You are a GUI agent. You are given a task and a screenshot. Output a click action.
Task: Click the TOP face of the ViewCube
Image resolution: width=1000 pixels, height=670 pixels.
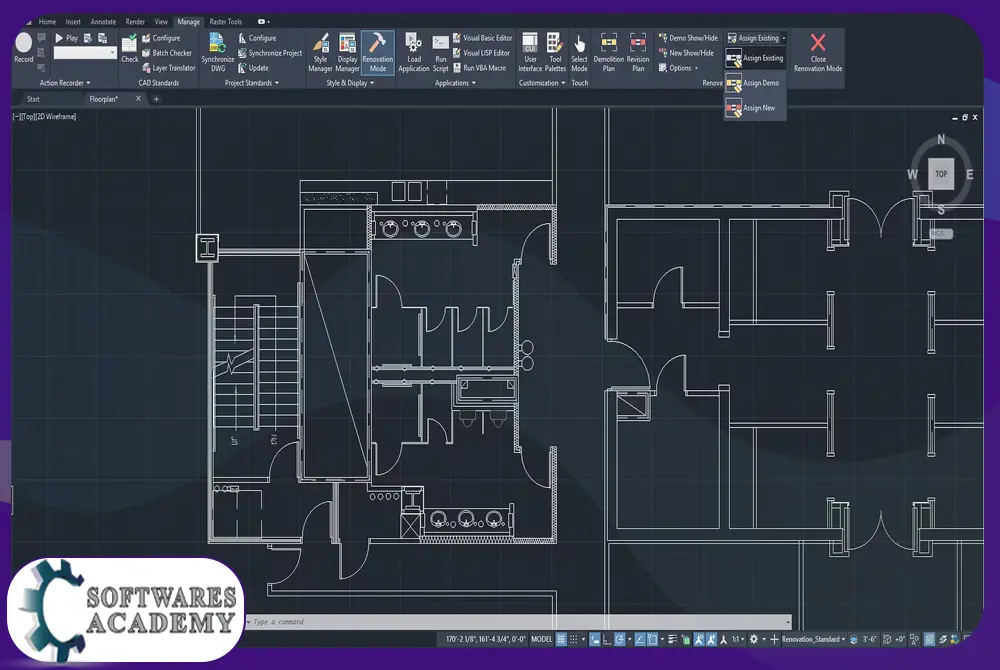tap(941, 174)
